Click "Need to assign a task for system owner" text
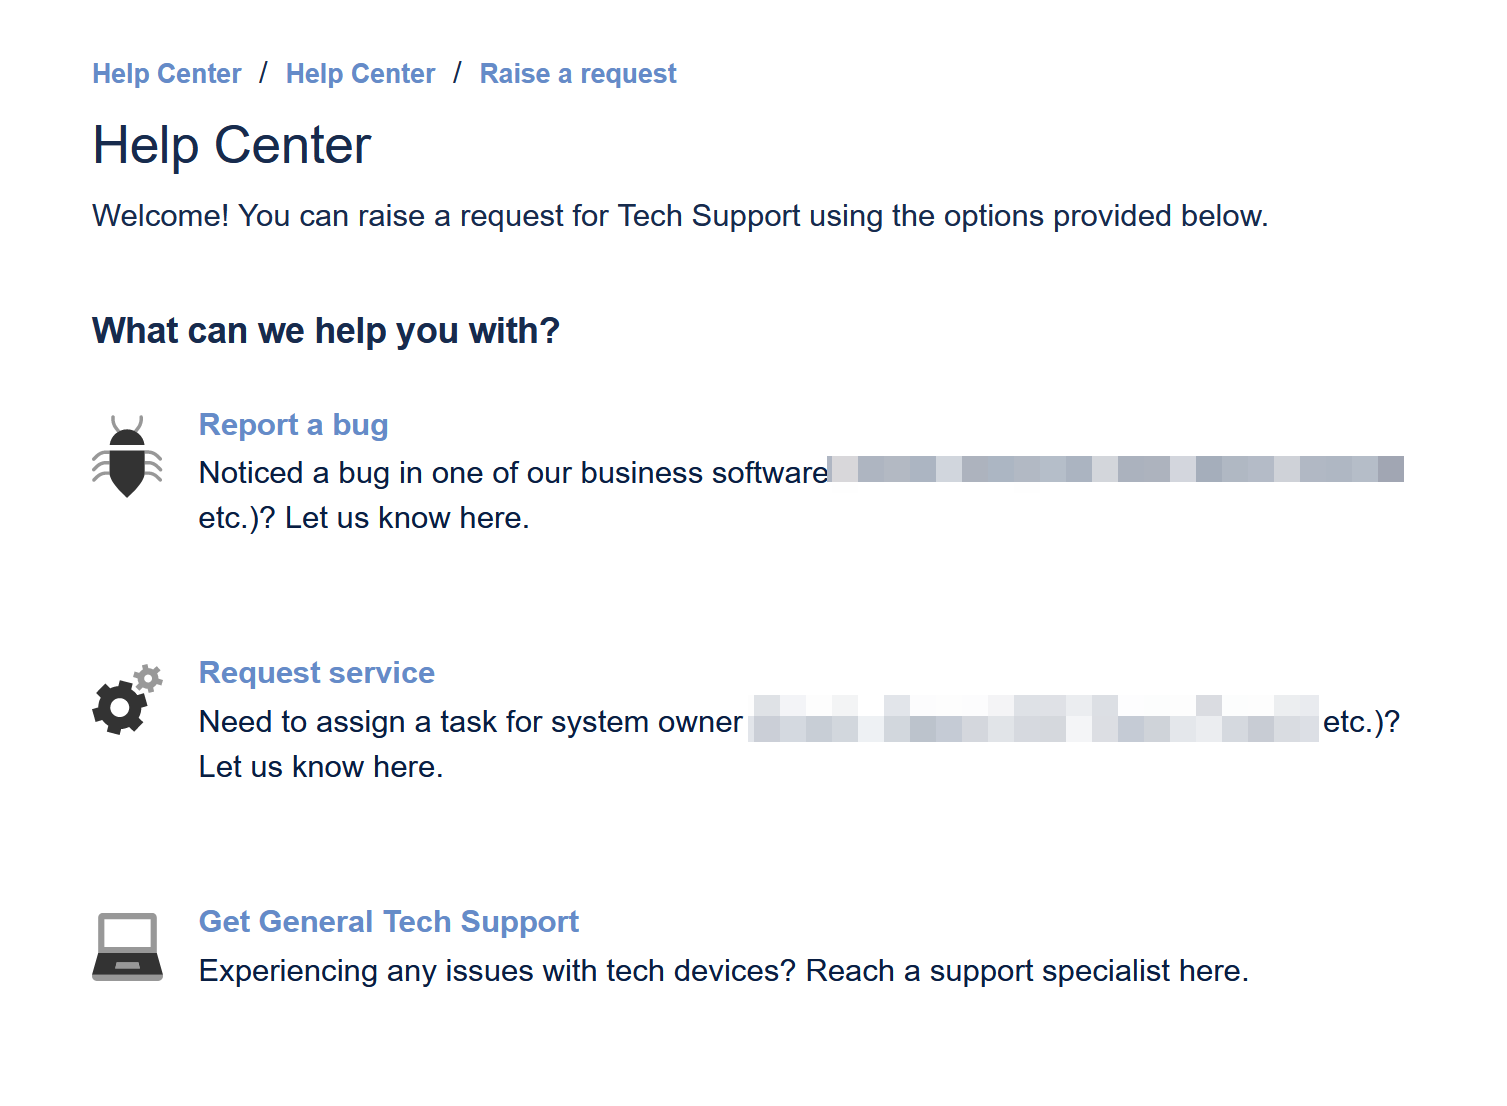 pyautogui.click(x=470, y=722)
